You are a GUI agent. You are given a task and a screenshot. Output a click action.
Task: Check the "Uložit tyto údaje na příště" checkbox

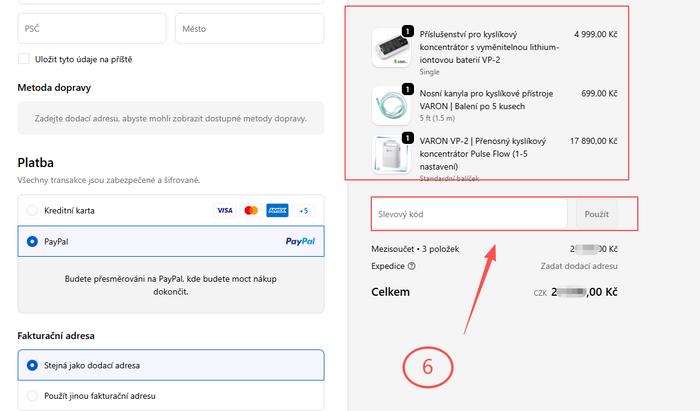point(24,59)
